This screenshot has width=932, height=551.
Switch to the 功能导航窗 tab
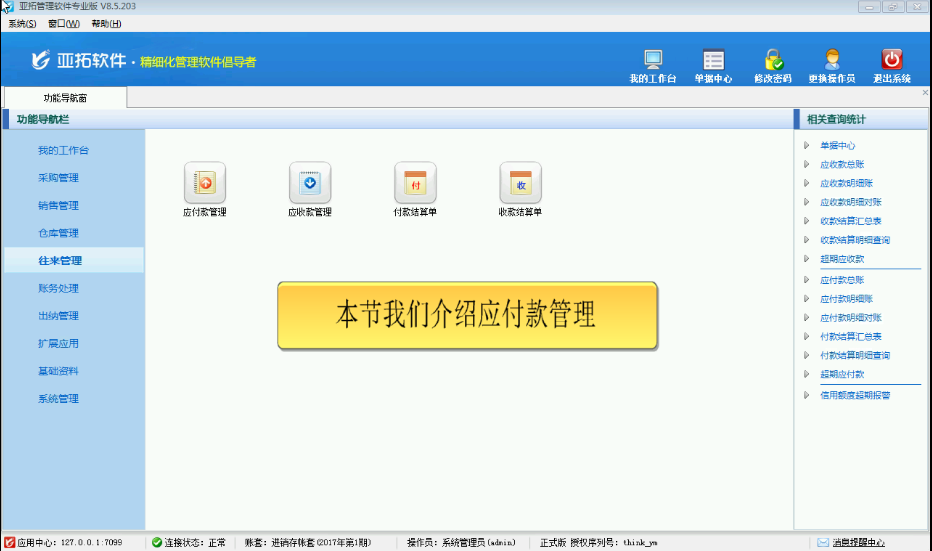click(65, 98)
